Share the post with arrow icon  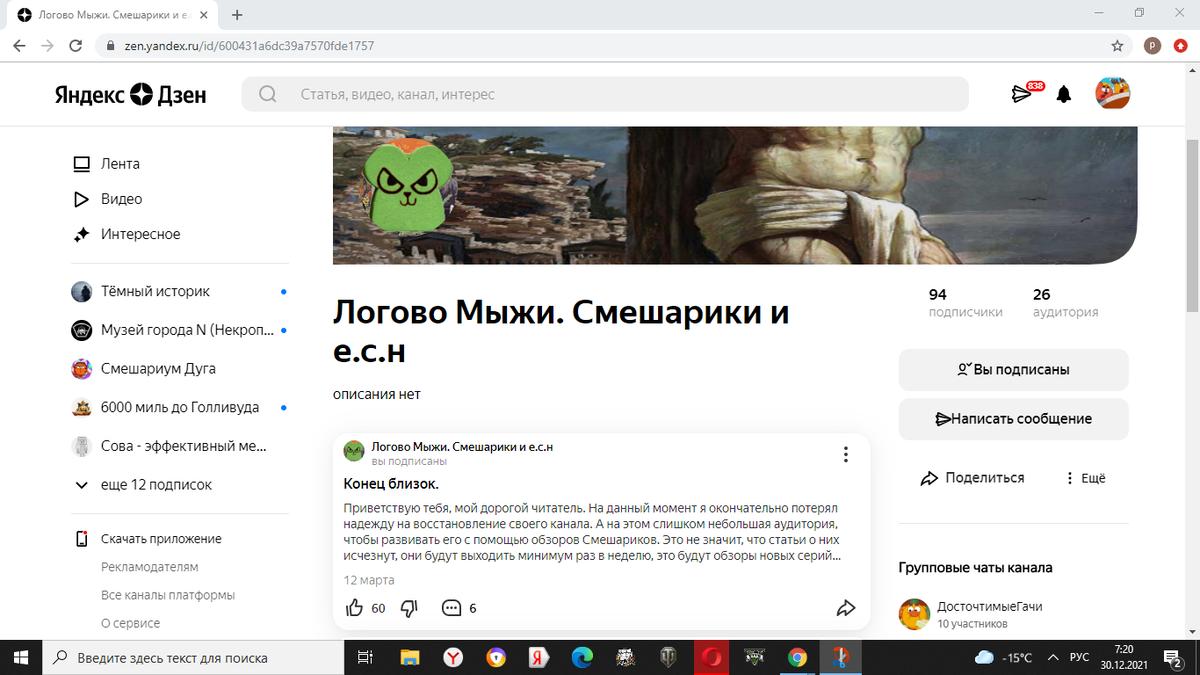846,608
